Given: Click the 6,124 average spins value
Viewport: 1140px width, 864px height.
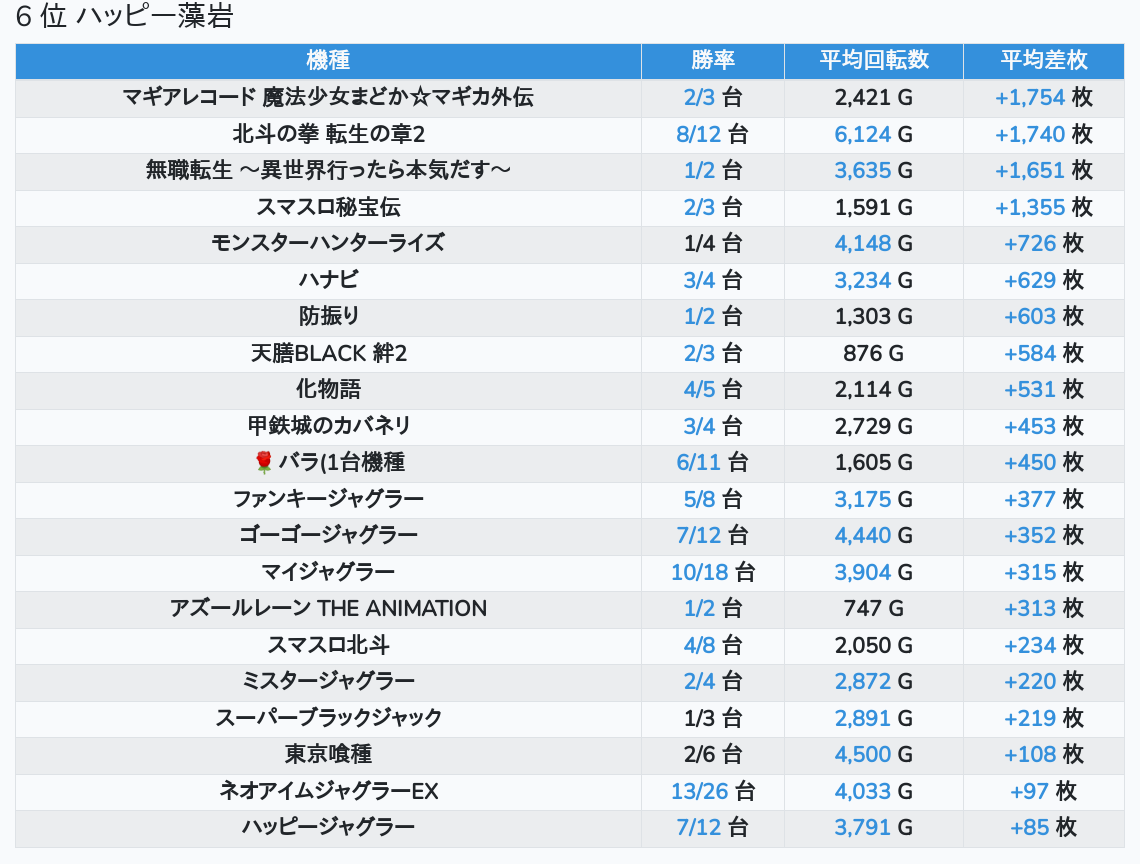Looking at the screenshot, I should pos(862,134).
